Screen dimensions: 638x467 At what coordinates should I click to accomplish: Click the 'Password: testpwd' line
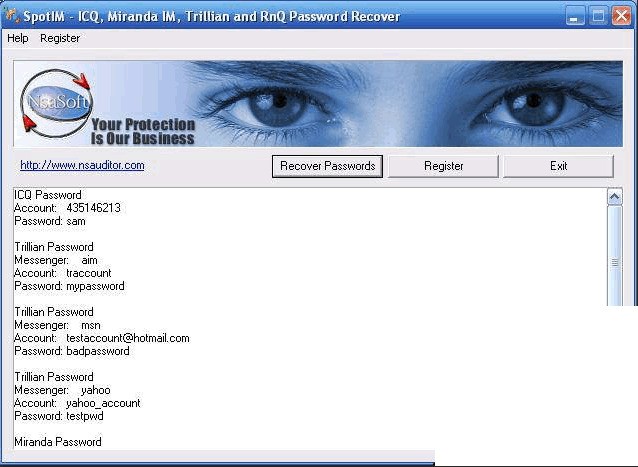coord(59,416)
